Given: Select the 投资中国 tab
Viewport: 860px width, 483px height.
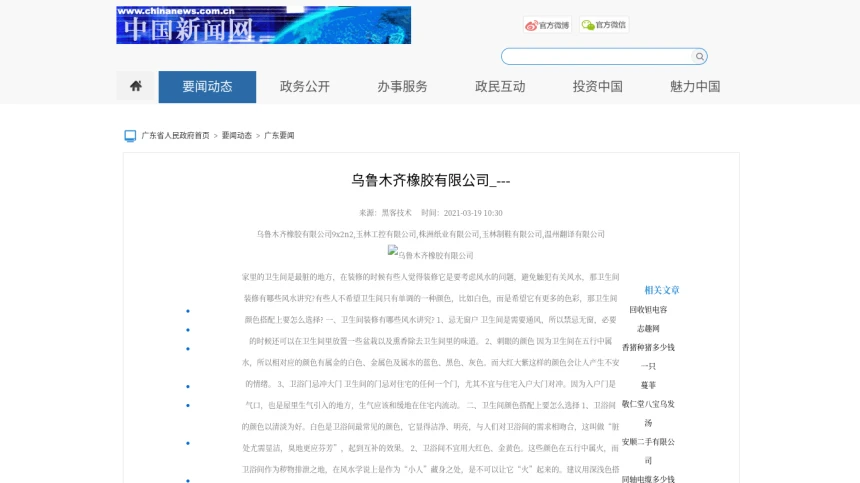Looking at the screenshot, I should (597, 87).
